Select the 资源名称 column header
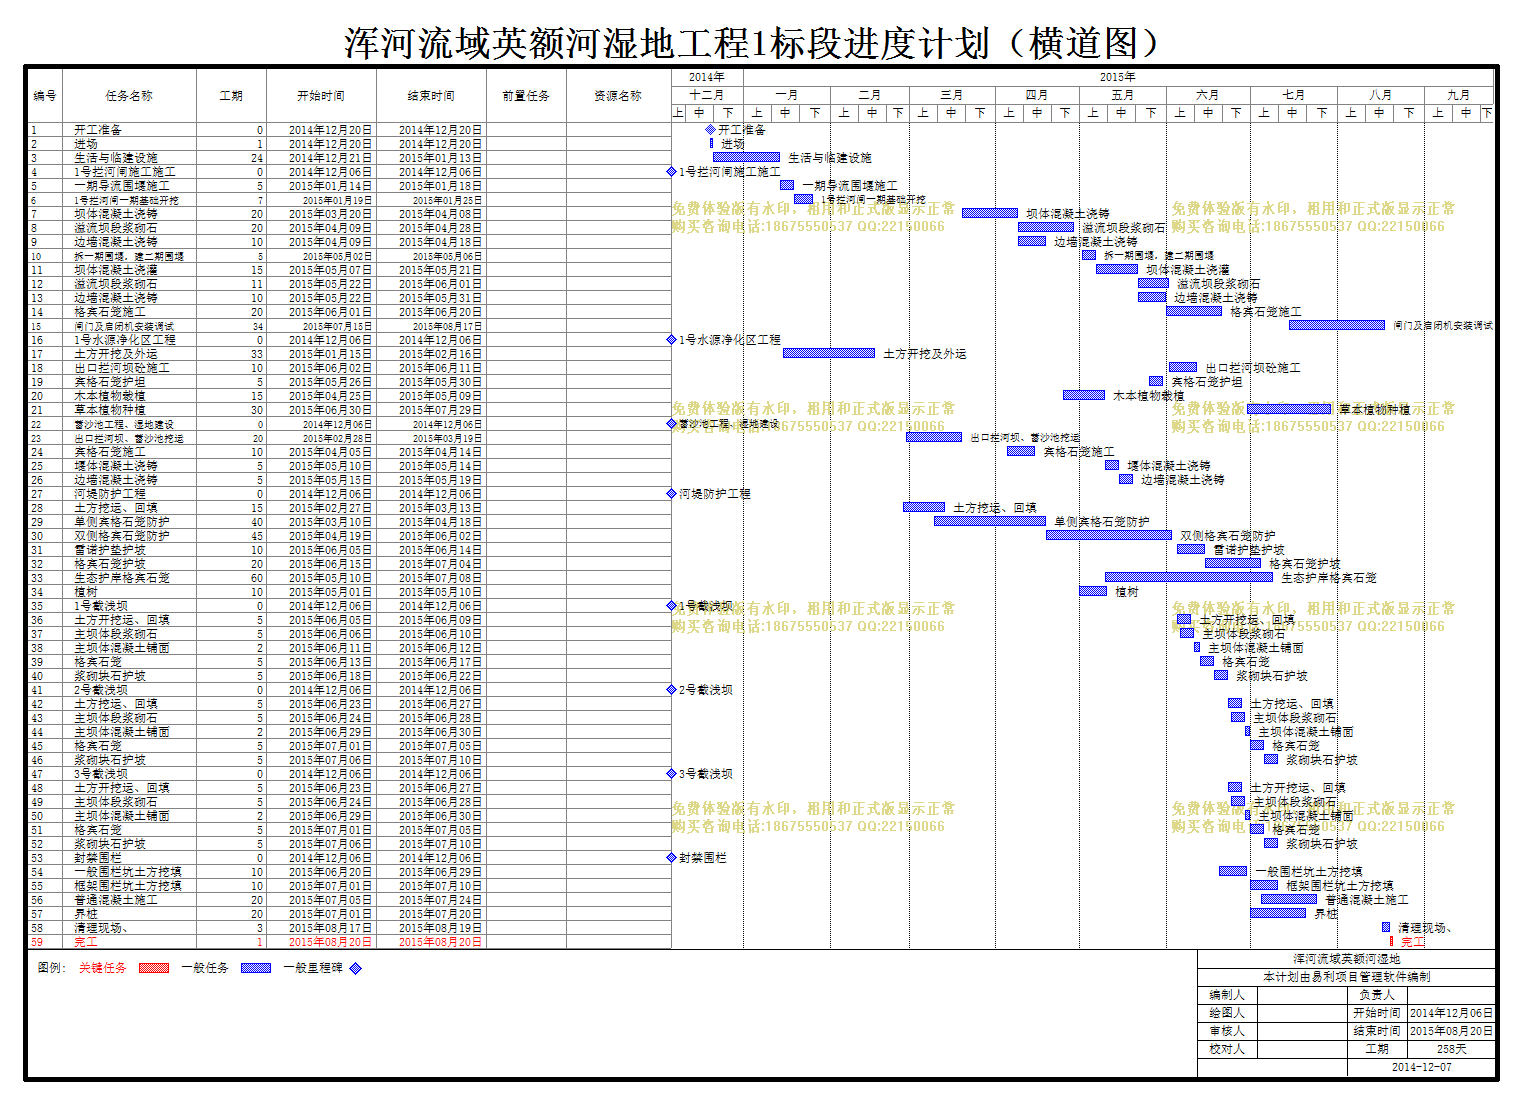Image resolution: width=1521 pixels, height=1103 pixels. [618, 96]
